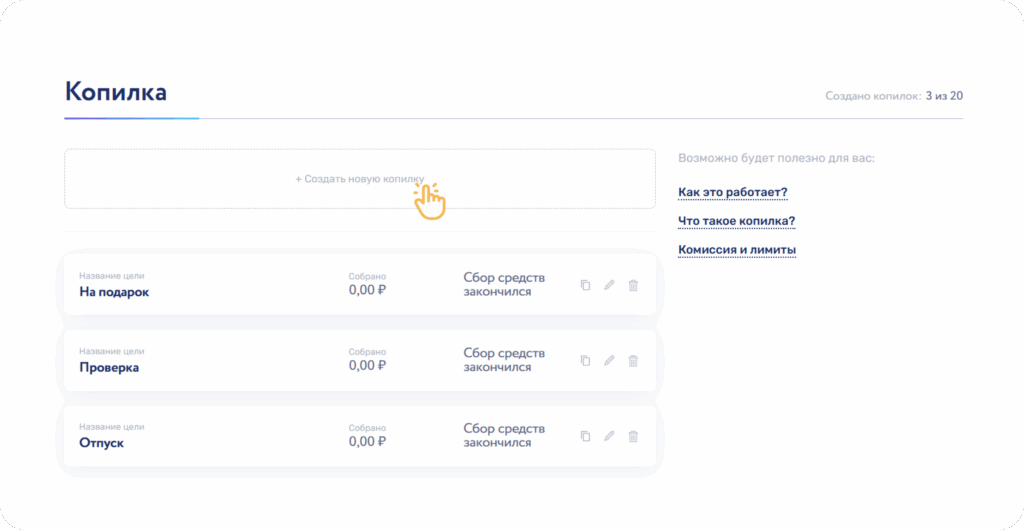The width and height of the screenshot is (1024, 530).
Task: Select the «На подарок» goal name
Action: pos(114,292)
